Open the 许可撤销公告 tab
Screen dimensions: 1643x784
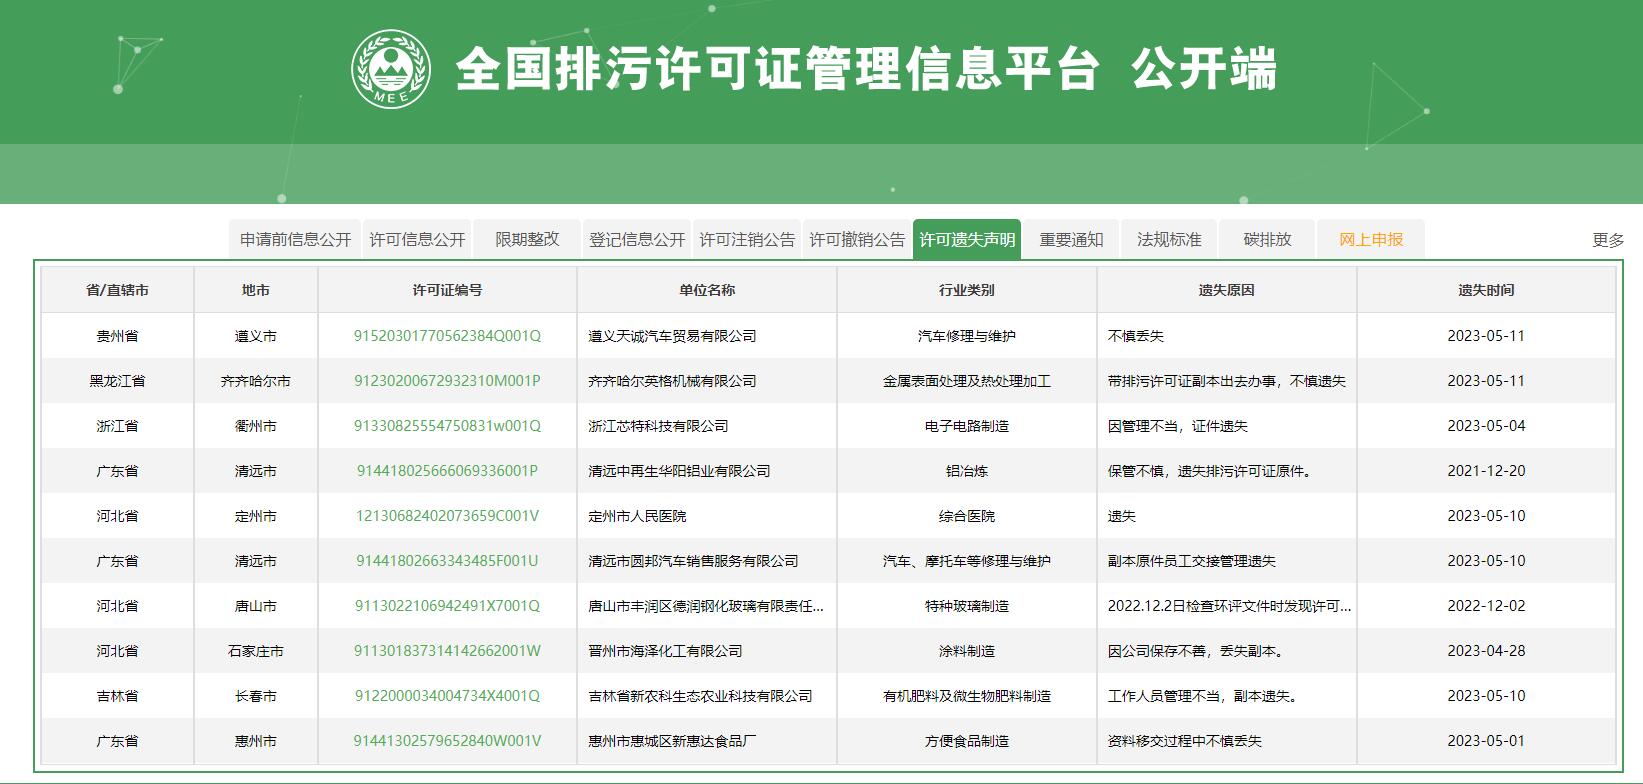(857, 239)
